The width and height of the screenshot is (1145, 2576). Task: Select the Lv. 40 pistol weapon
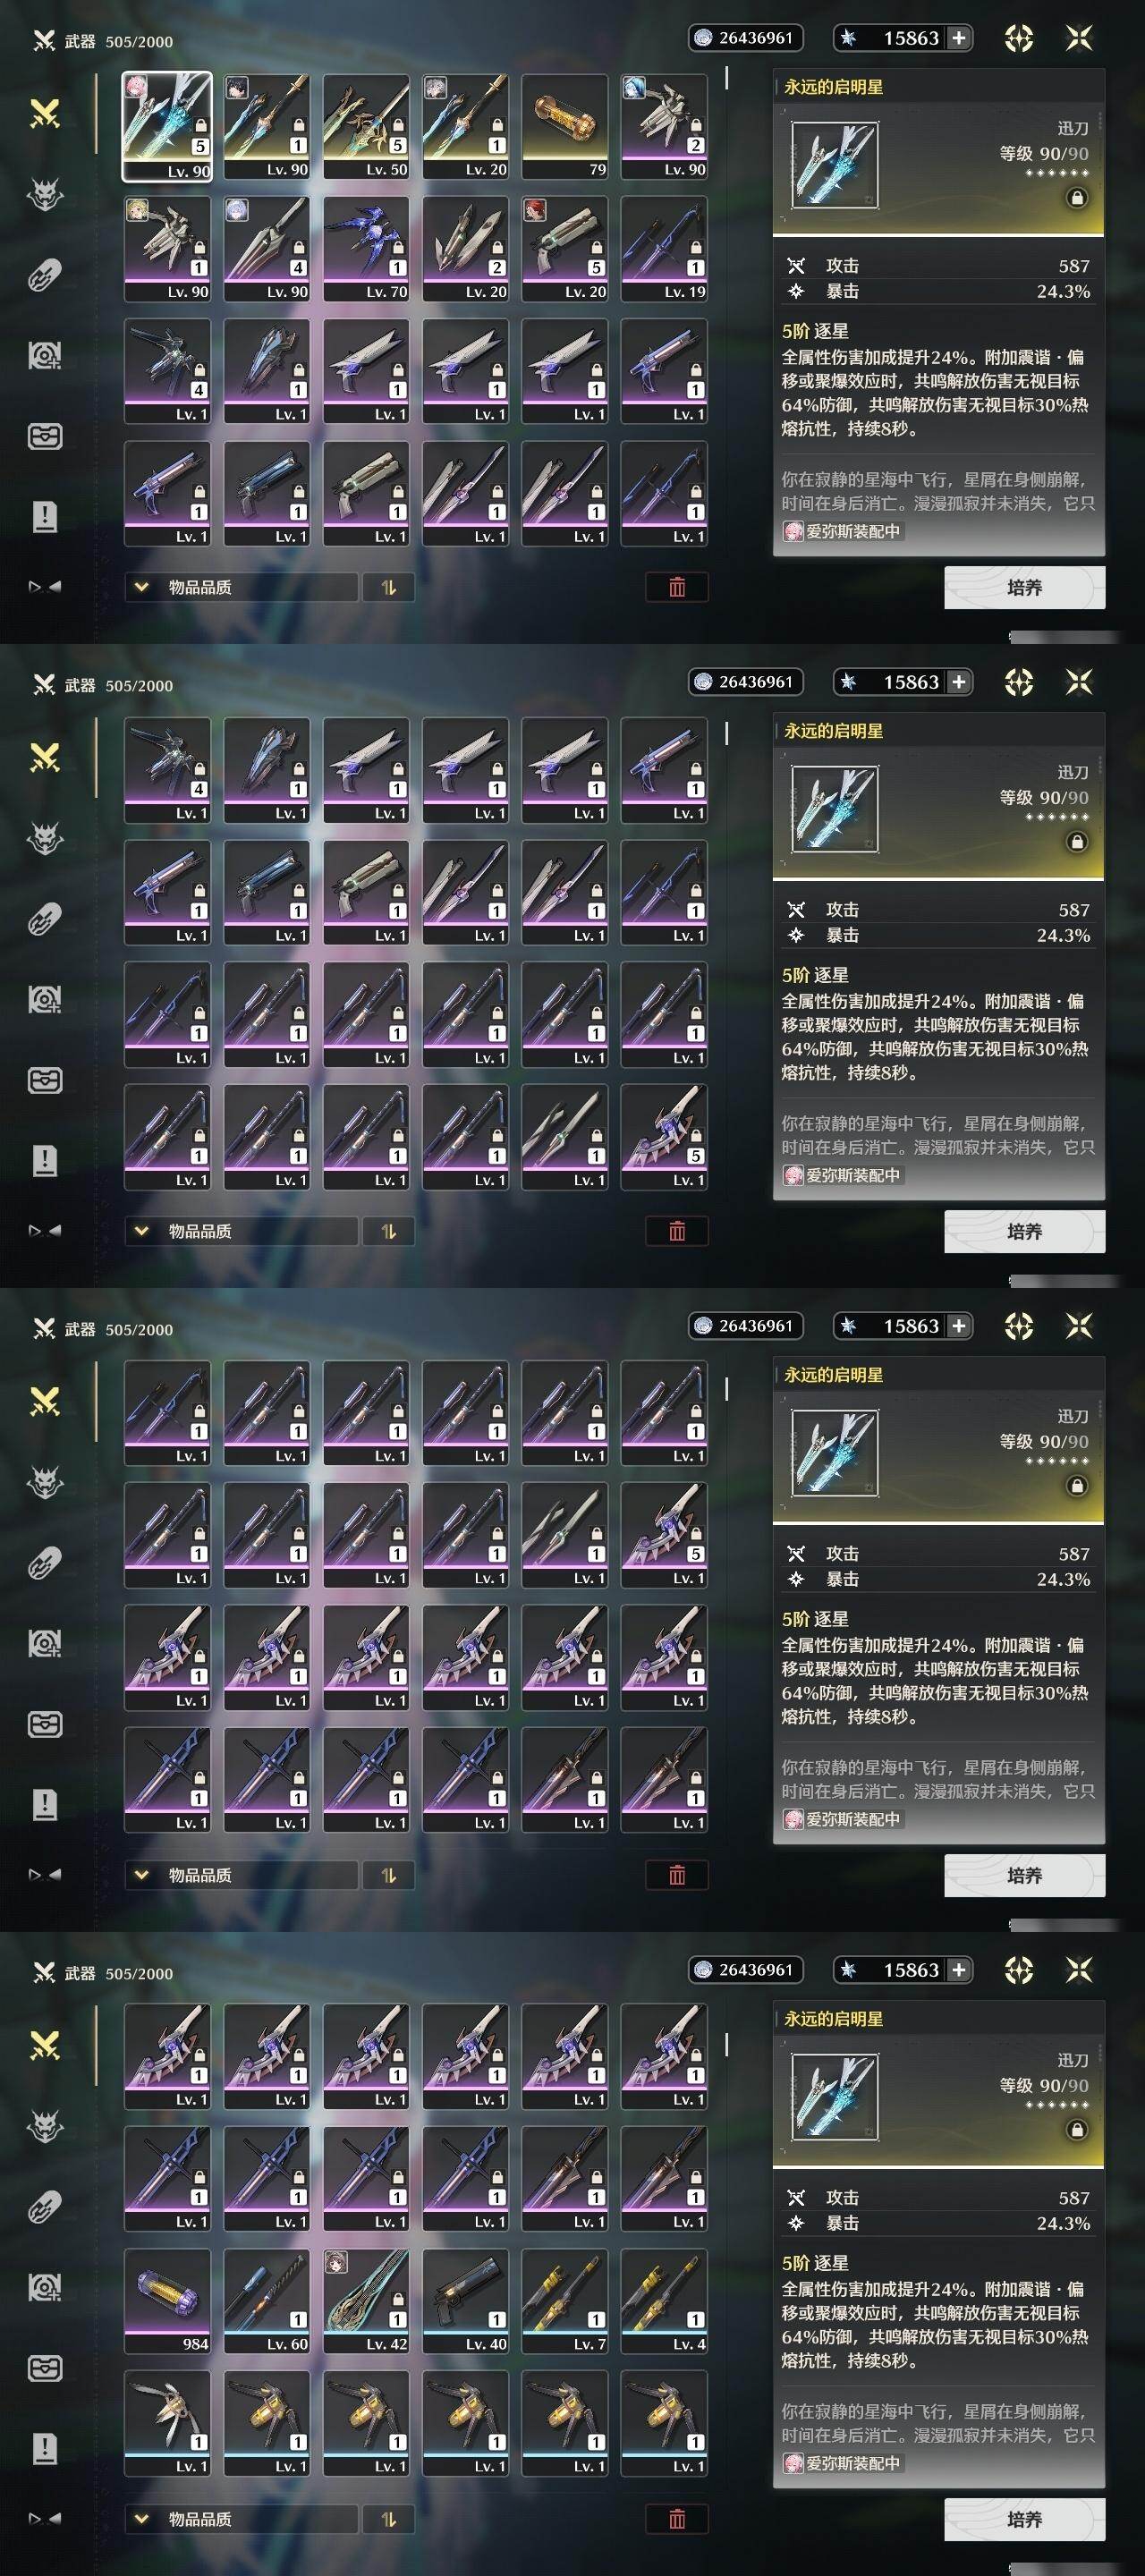(x=465, y=2301)
